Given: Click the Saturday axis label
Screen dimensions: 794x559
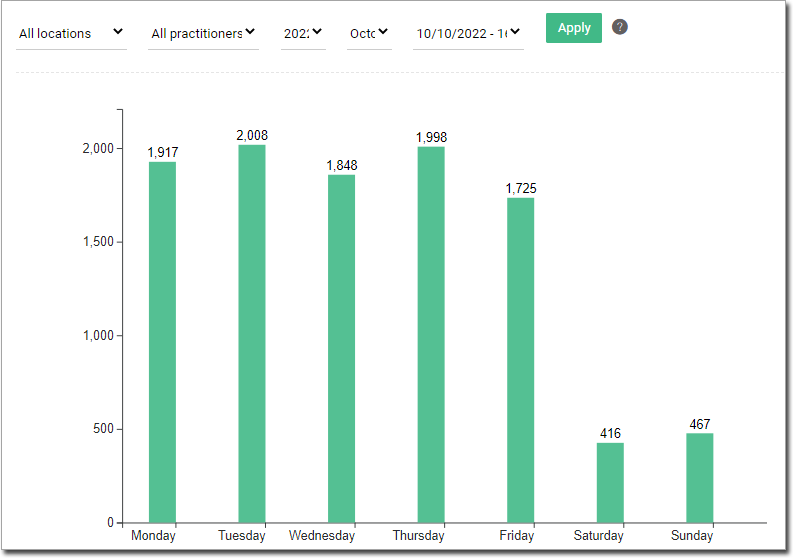Looking at the screenshot, I should pos(596,536).
